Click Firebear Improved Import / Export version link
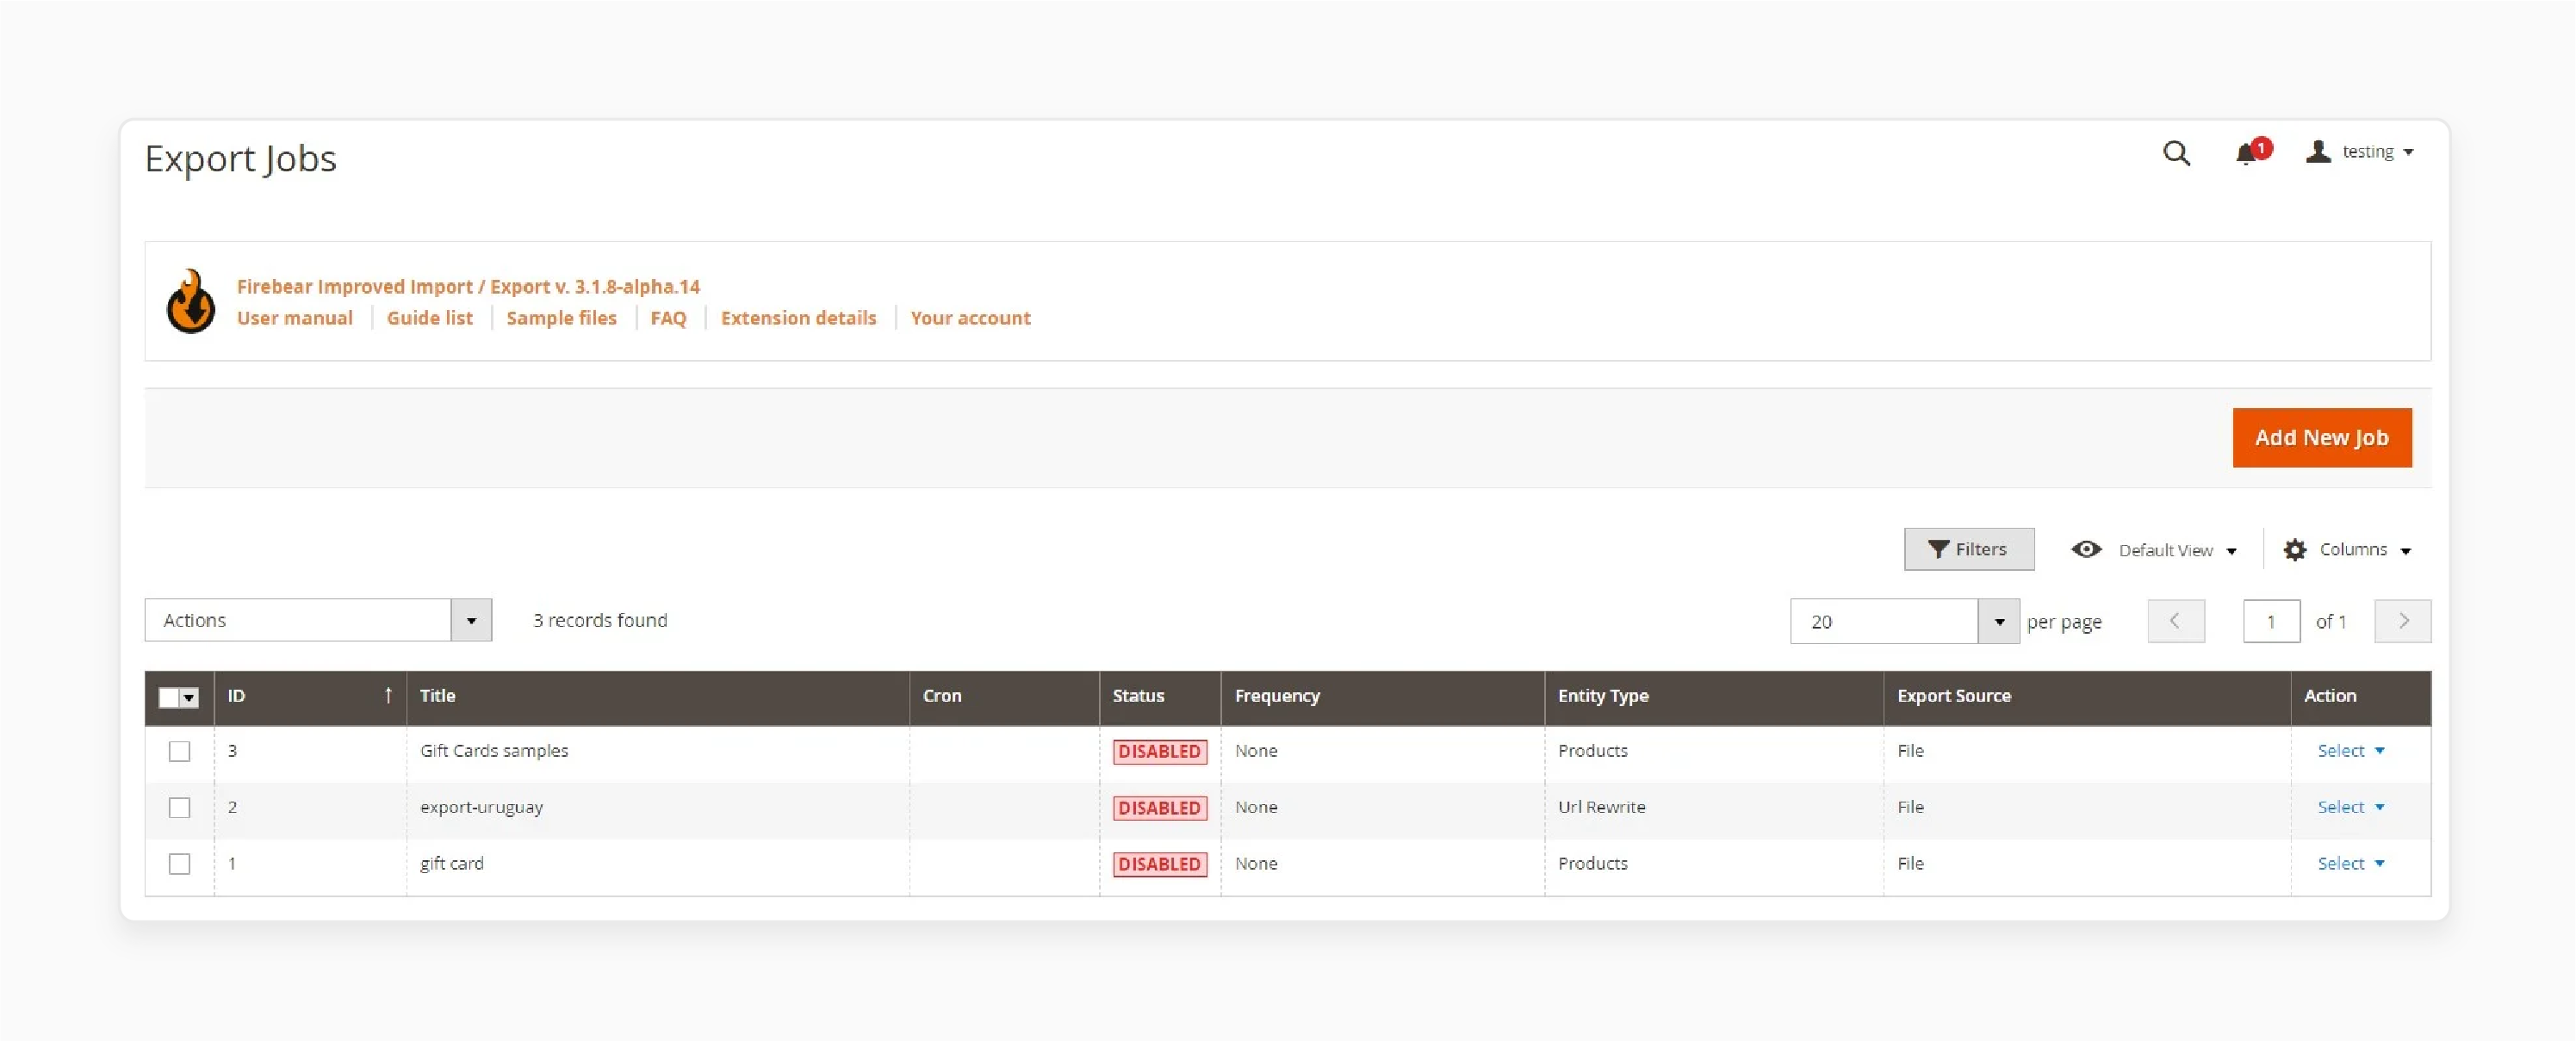The height and width of the screenshot is (1041, 2576). (468, 287)
